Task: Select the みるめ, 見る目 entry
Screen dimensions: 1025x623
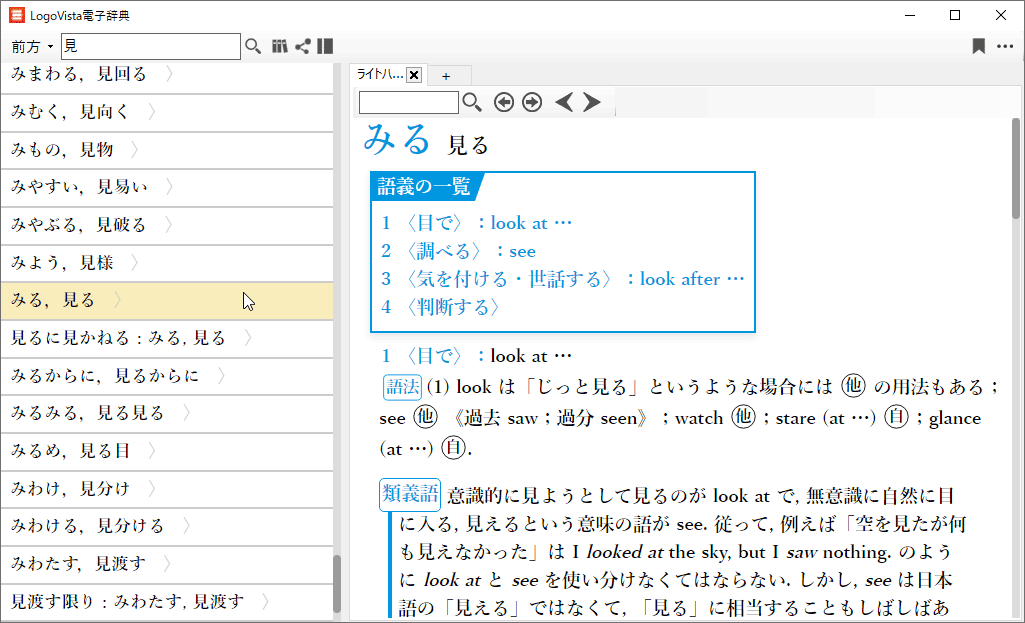Action: click(167, 452)
